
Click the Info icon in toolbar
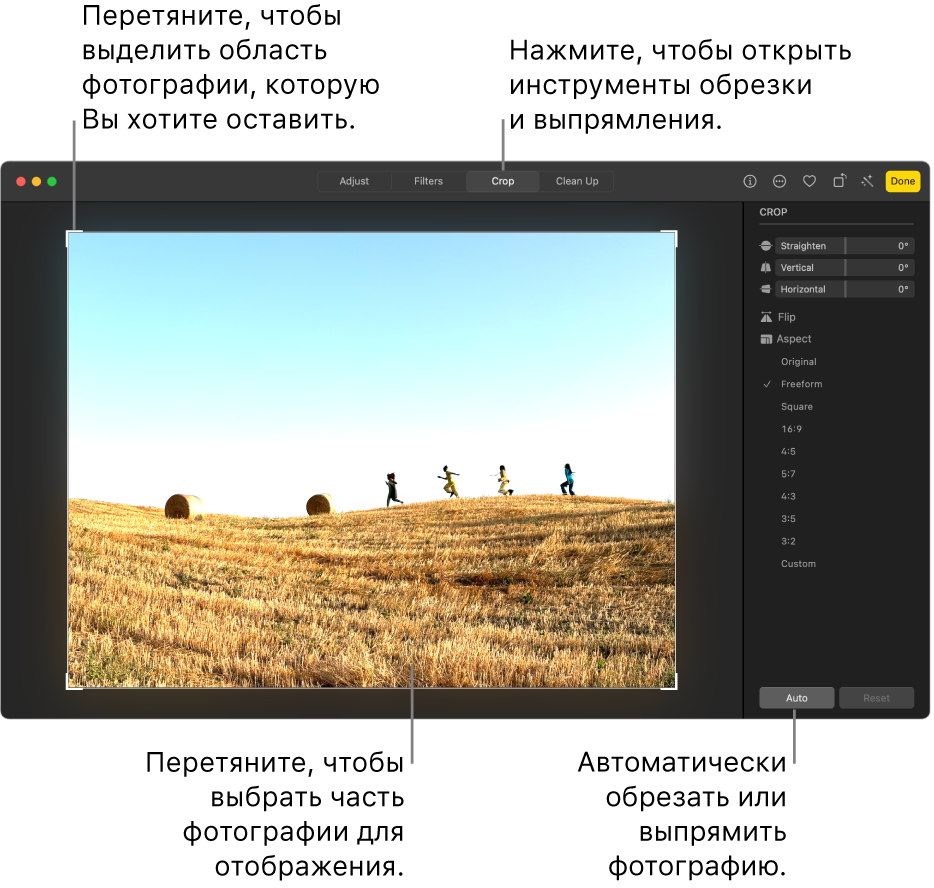tap(750, 181)
